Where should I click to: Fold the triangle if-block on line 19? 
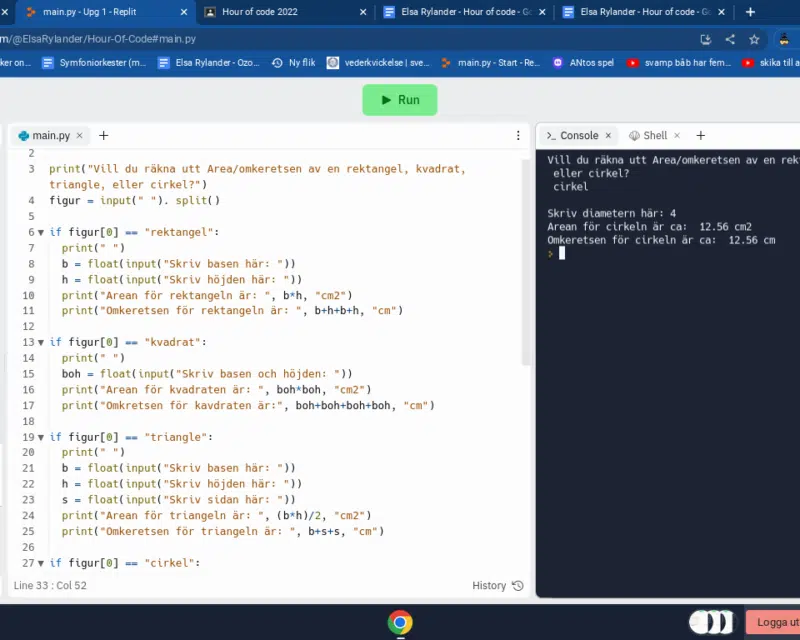[41, 437]
